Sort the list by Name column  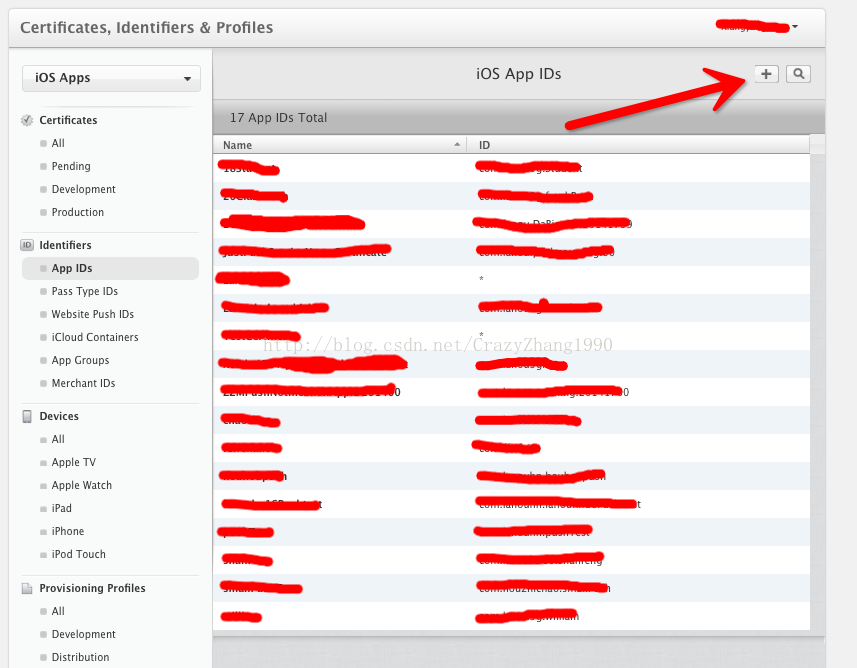pos(339,145)
